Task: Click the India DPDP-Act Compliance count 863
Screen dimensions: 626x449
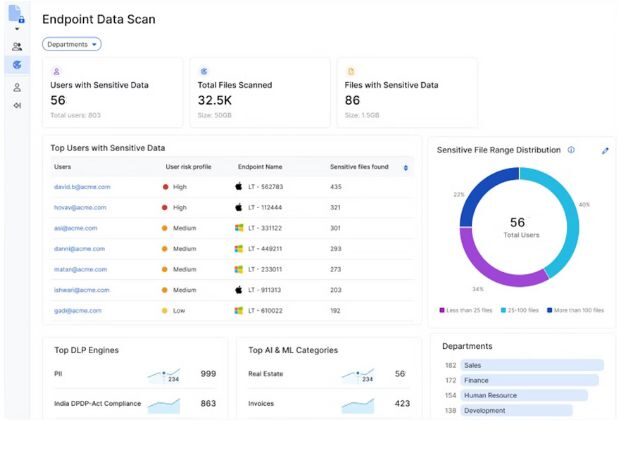Action: (208, 404)
